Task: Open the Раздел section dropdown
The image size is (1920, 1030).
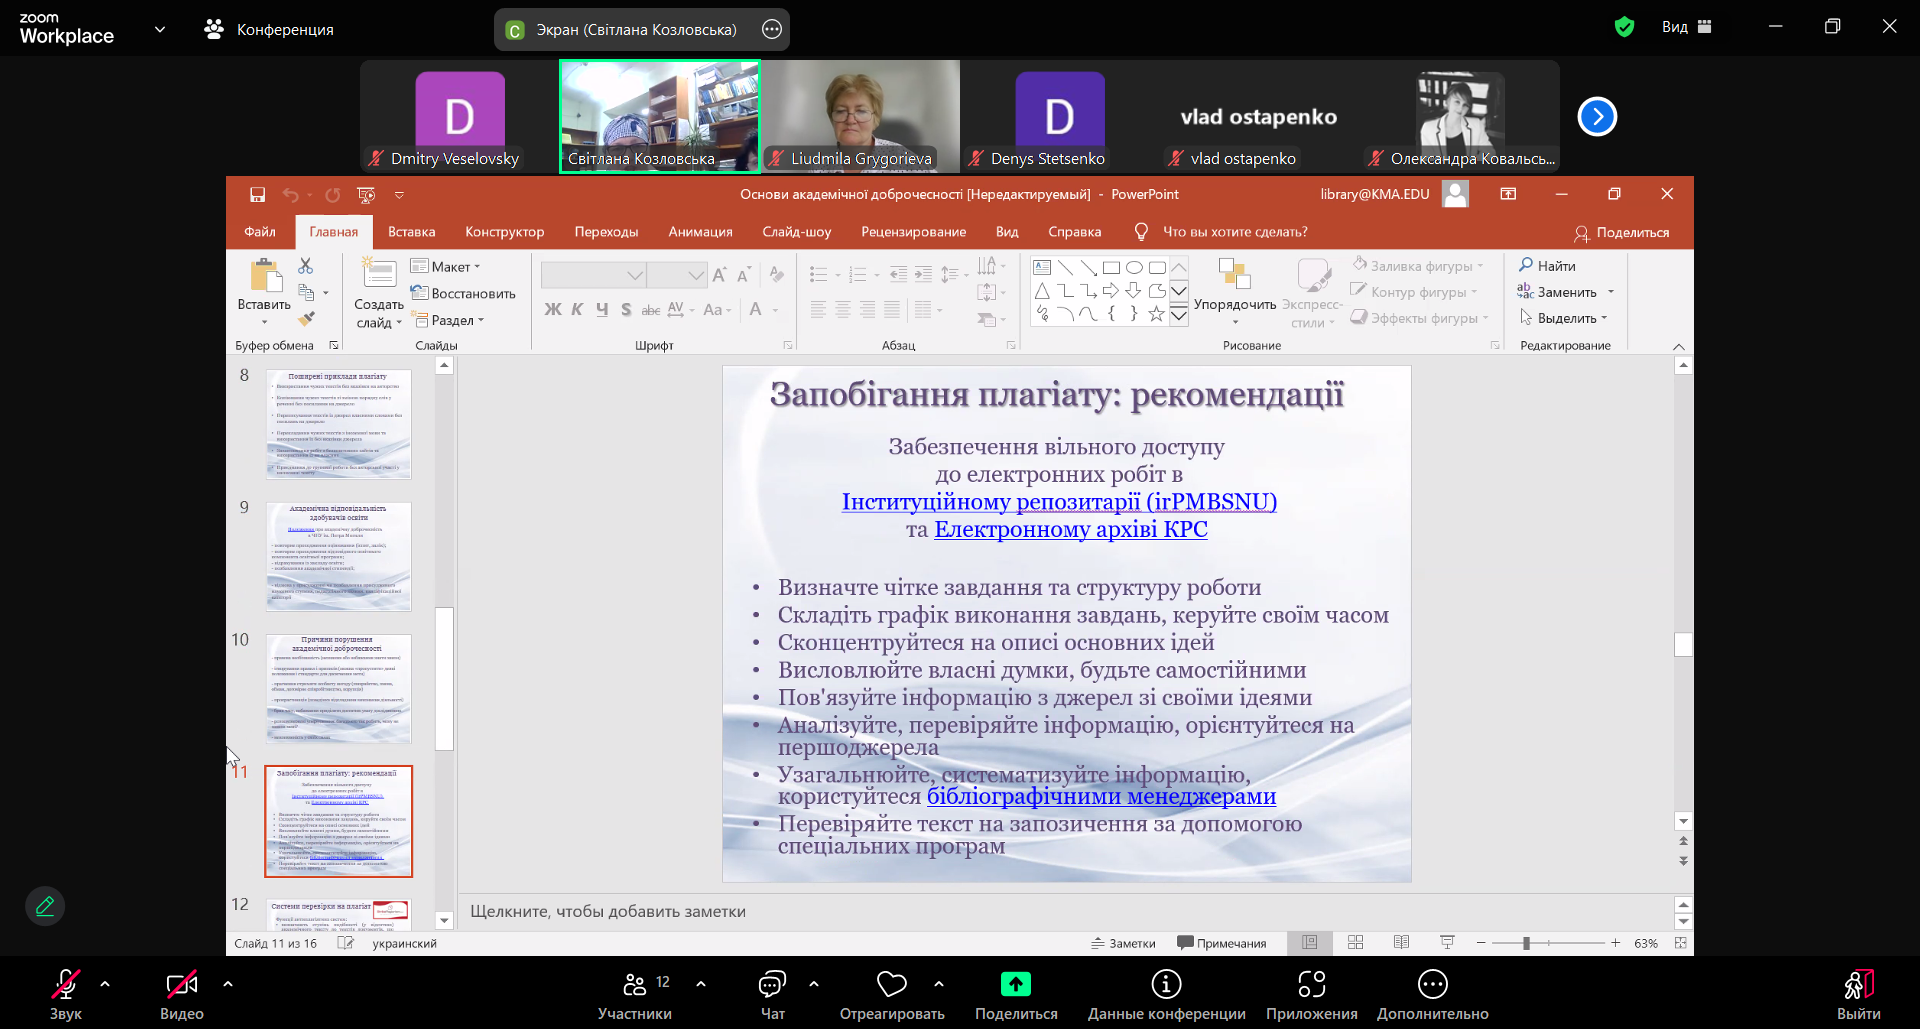Action: pyautogui.click(x=447, y=320)
